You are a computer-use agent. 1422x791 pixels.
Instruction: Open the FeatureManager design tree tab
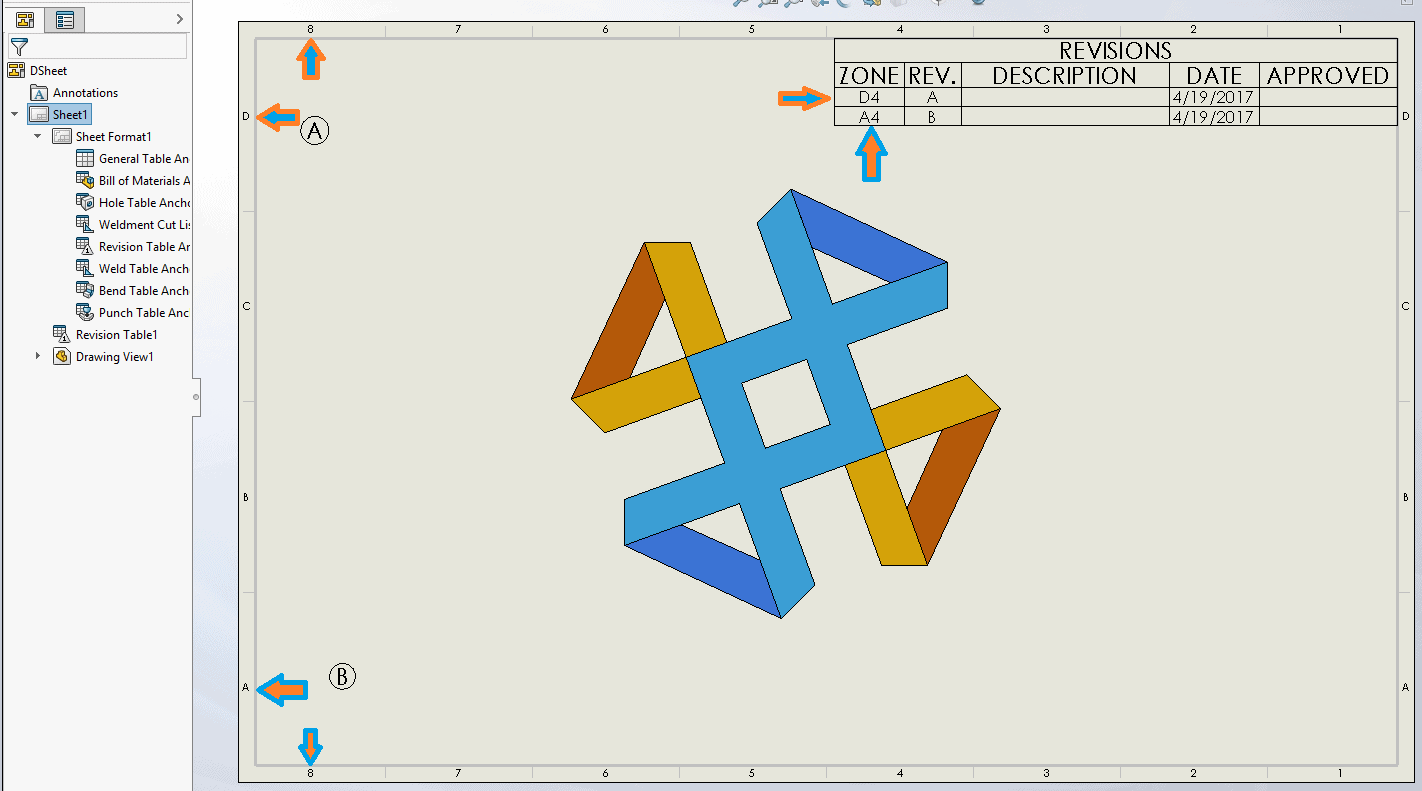tap(26, 19)
